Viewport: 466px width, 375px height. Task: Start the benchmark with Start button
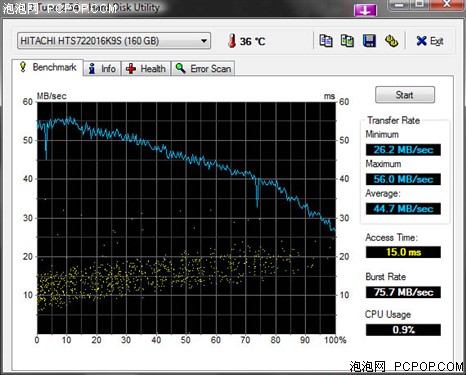[405, 95]
